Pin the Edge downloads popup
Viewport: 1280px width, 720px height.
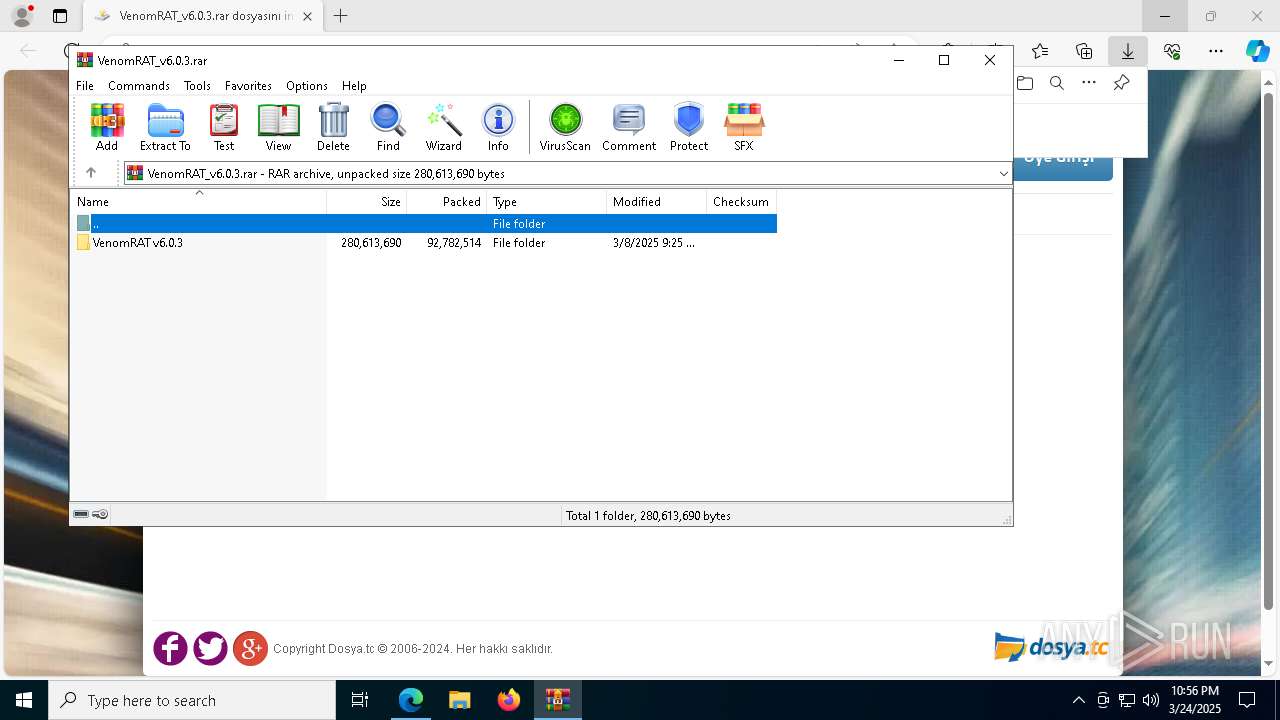pyautogui.click(x=1121, y=83)
